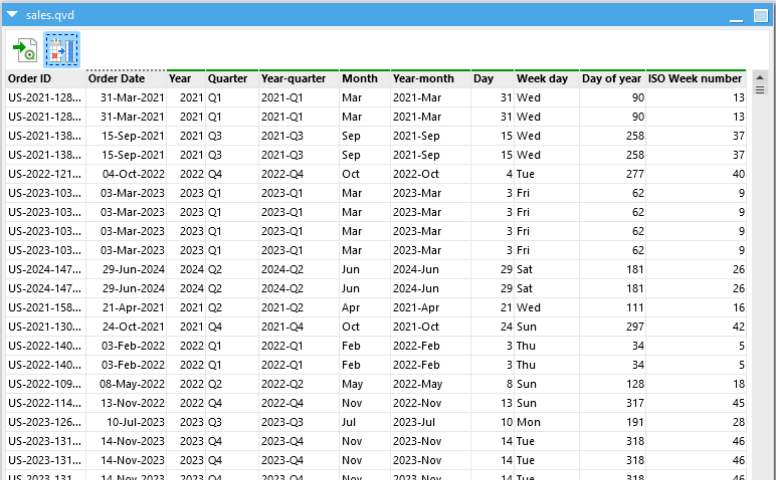Click the Jul month cell
Screen dimensions: 776x480
click(x=365, y=423)
